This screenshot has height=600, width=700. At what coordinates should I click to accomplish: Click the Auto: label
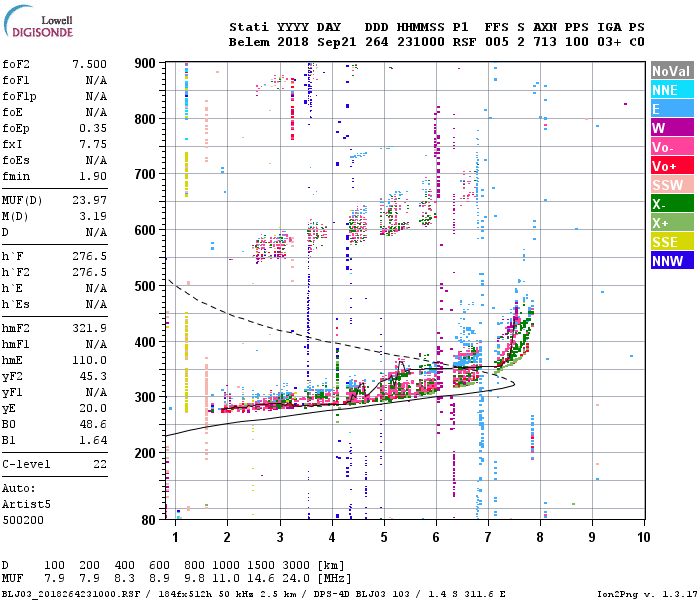19,488
